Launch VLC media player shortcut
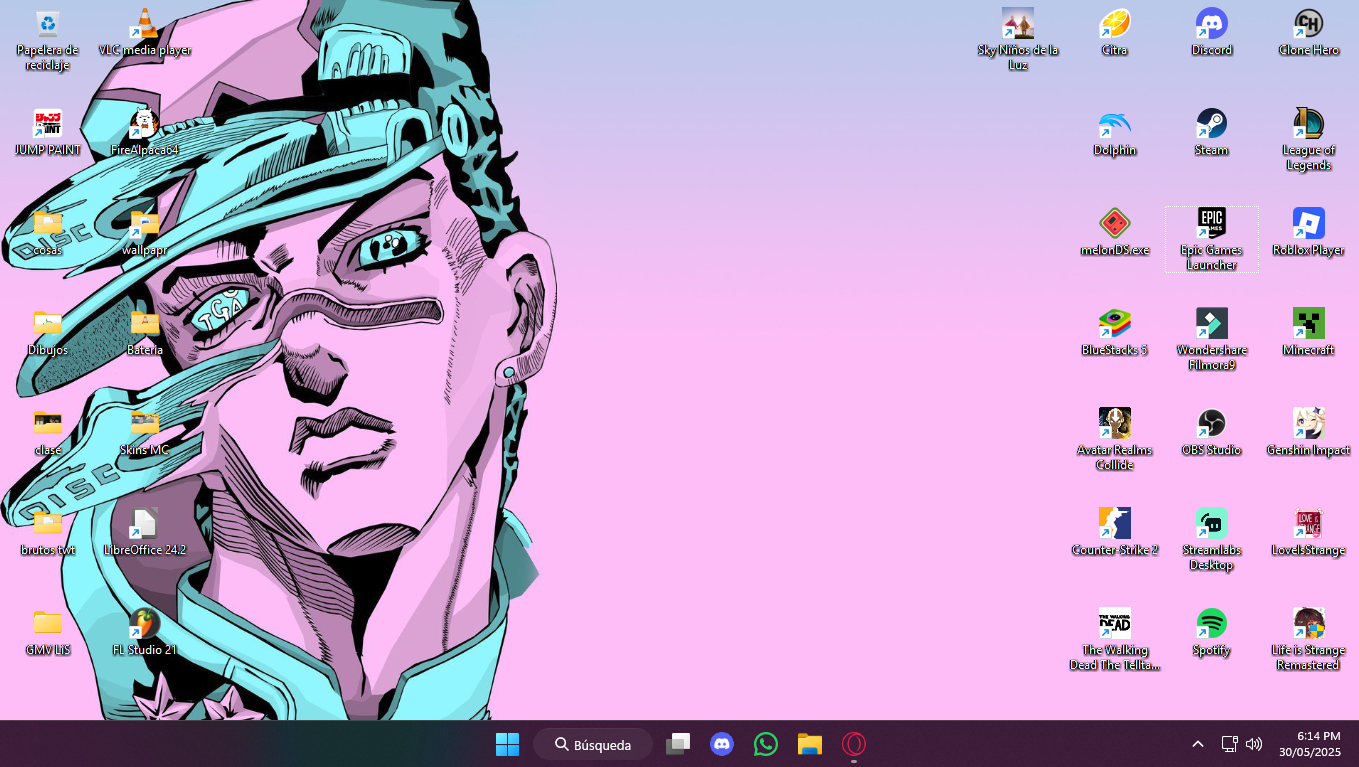 pyautogui.click(x=145, y=33)
